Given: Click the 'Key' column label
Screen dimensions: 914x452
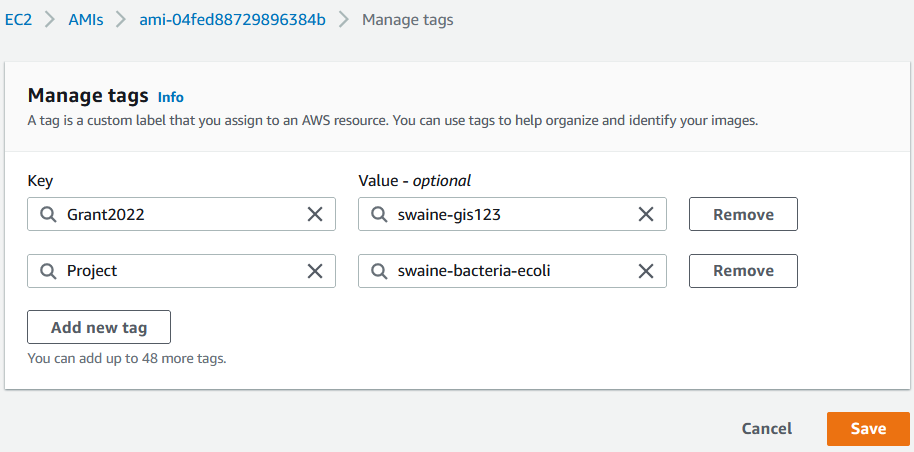Looking at the screenshot, I should point(40,181).
